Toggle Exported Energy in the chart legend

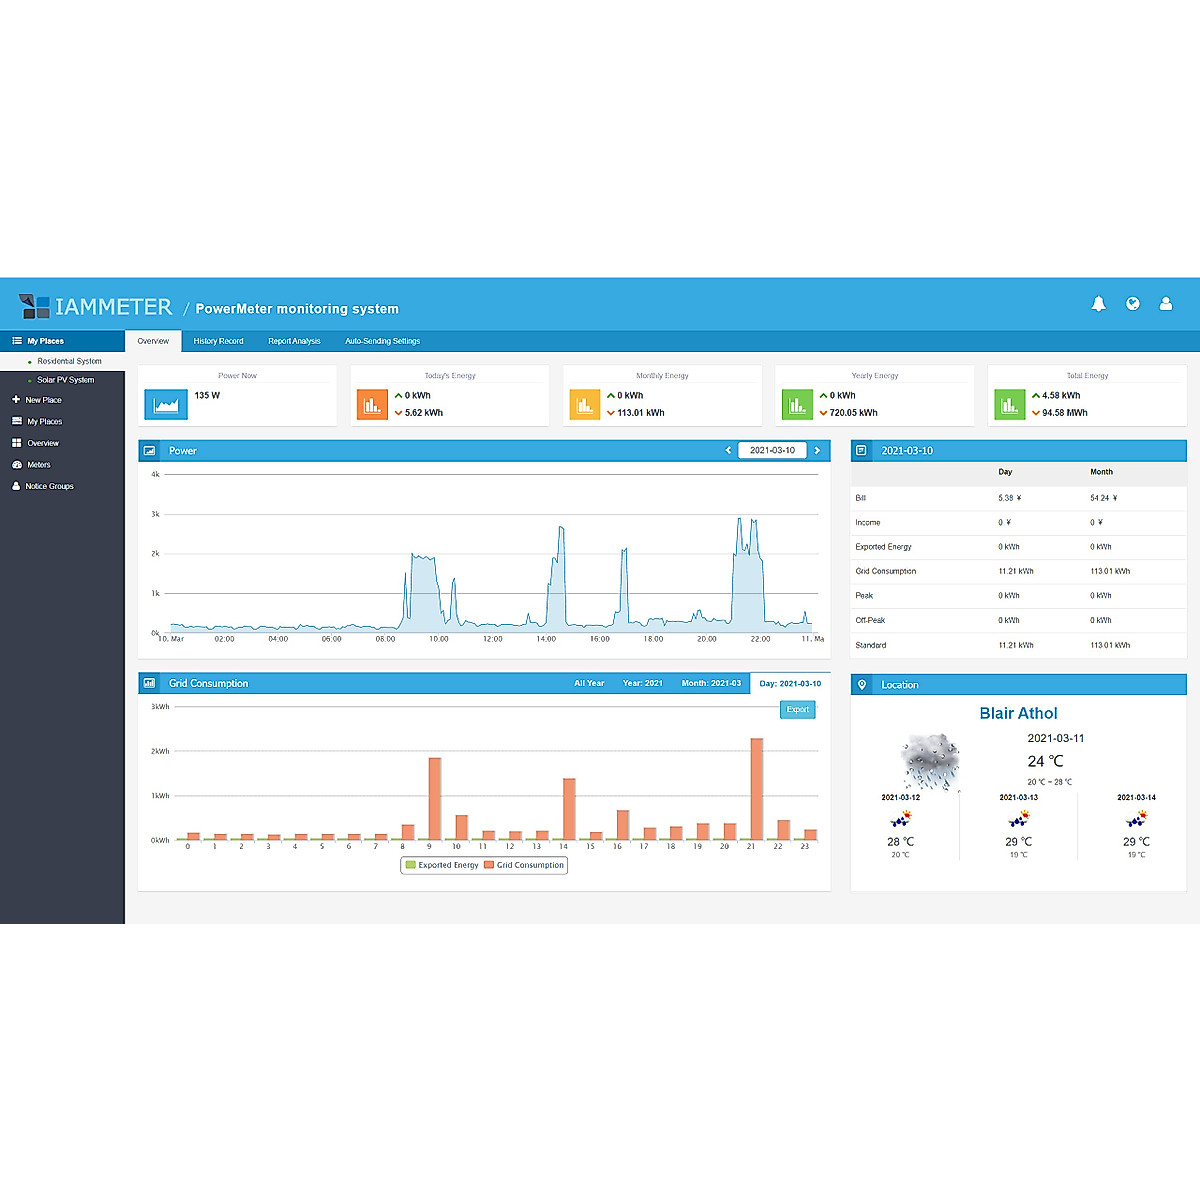440,865
